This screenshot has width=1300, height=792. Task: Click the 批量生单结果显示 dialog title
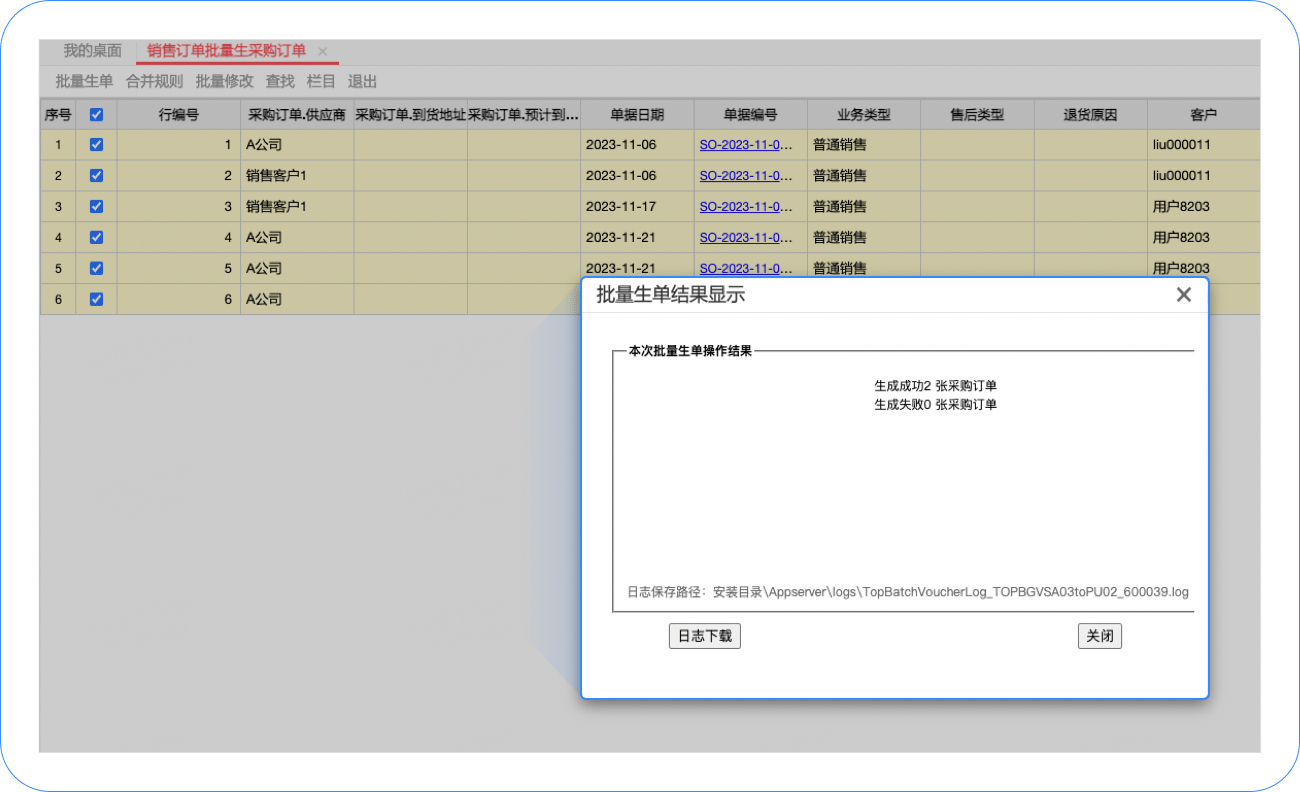click(x=670, y=295)
